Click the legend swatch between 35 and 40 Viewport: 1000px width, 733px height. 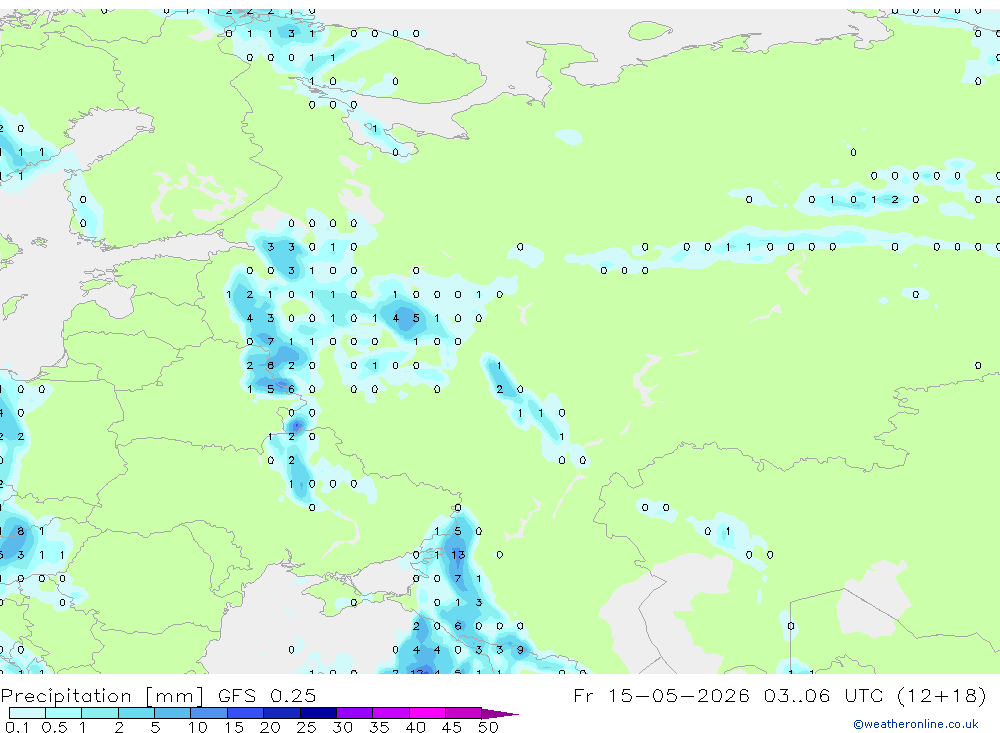pyautogui.click(x=391, y=713)
